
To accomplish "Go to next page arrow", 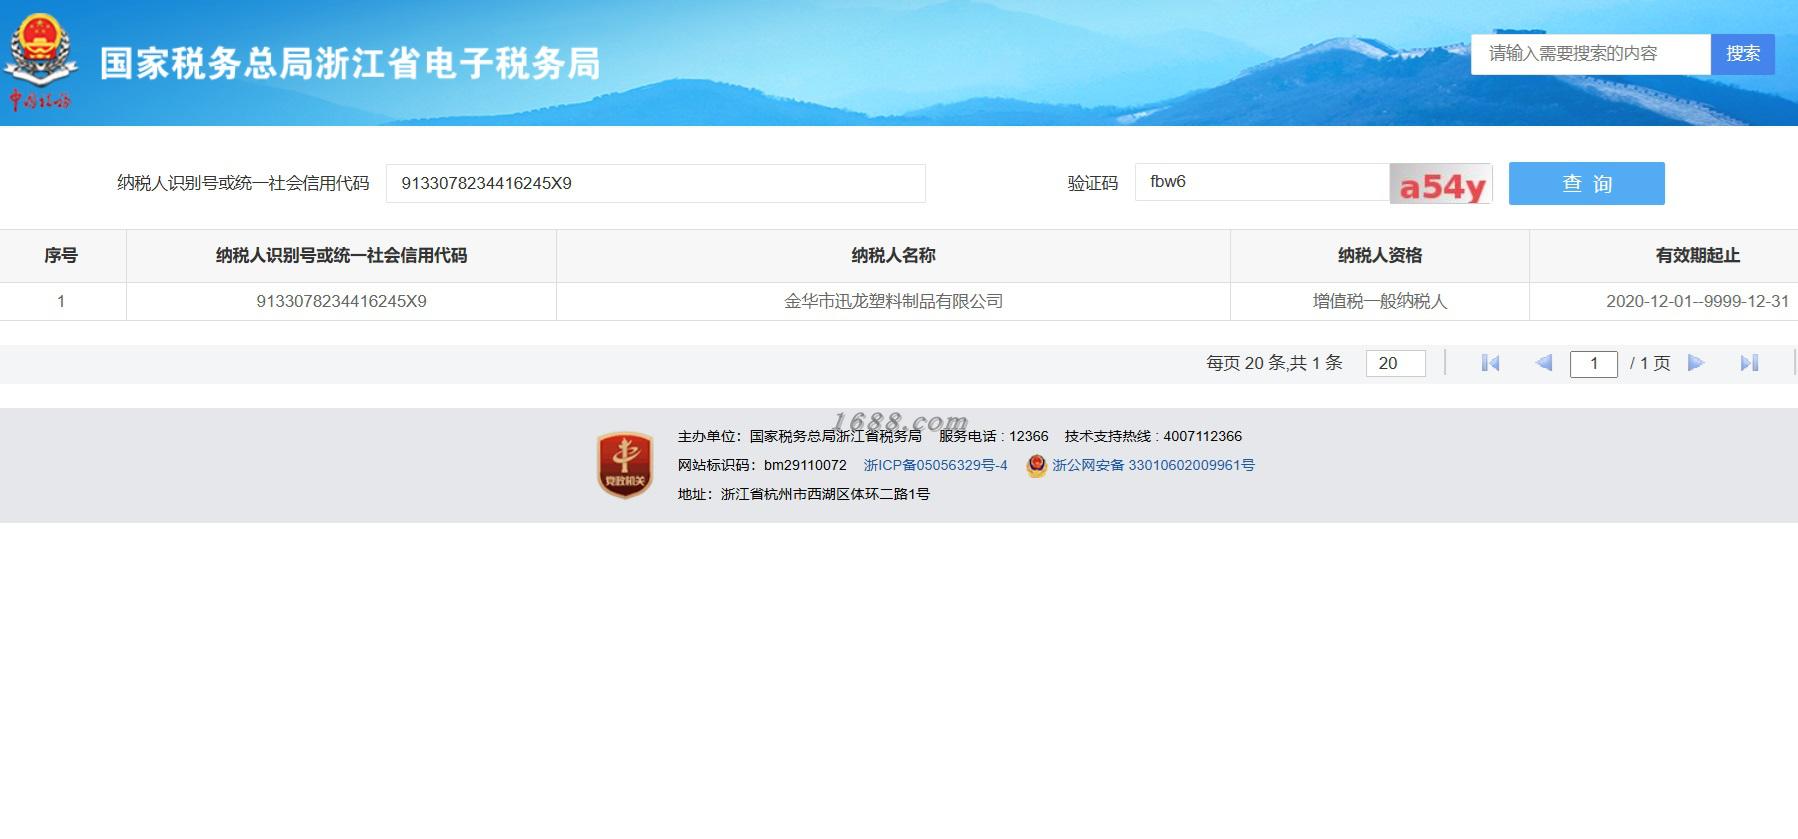I will coord(1696,363).
